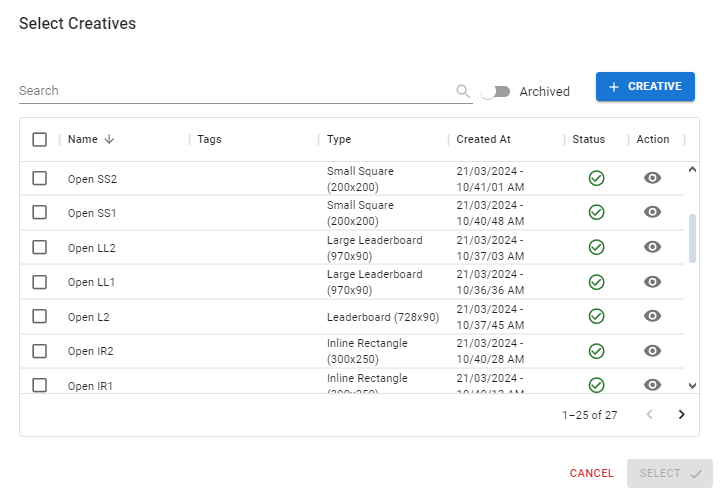The image size is (720, 492).
Task: Sort by the Type column header
Action: click(339, 140)
